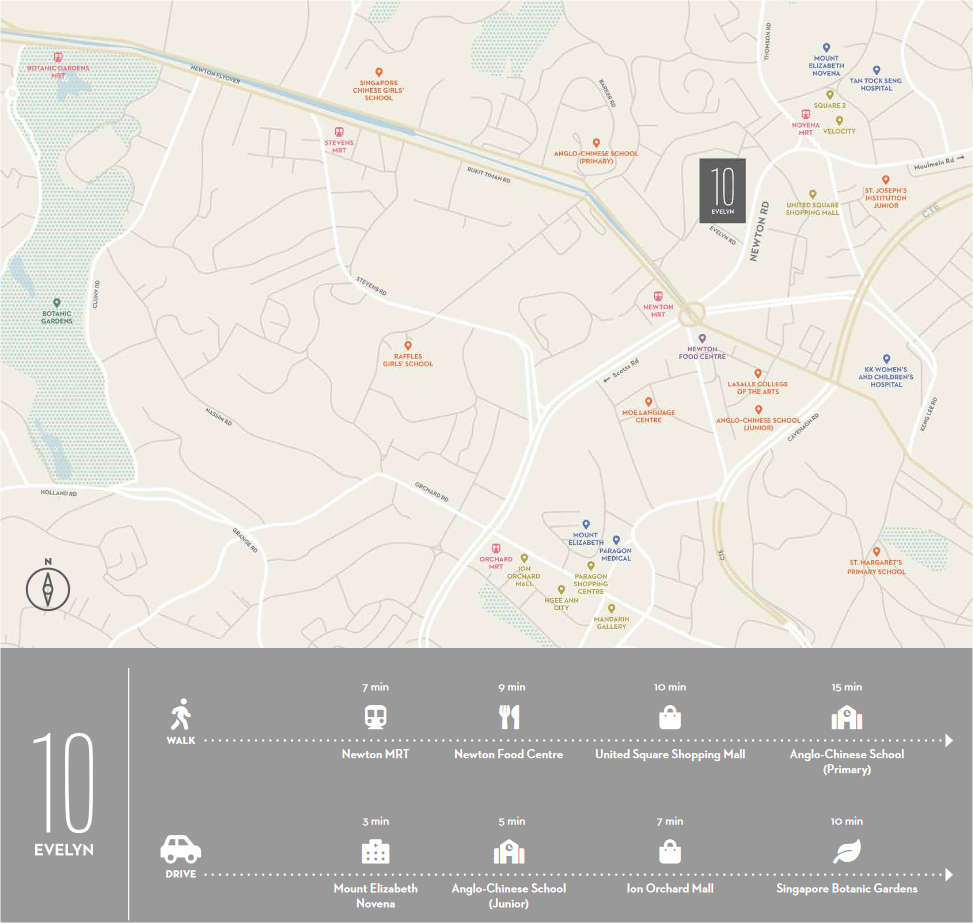The image size is (973, 923).
Task: Click the Paragon Medical map pin
Action: [616, 540]
